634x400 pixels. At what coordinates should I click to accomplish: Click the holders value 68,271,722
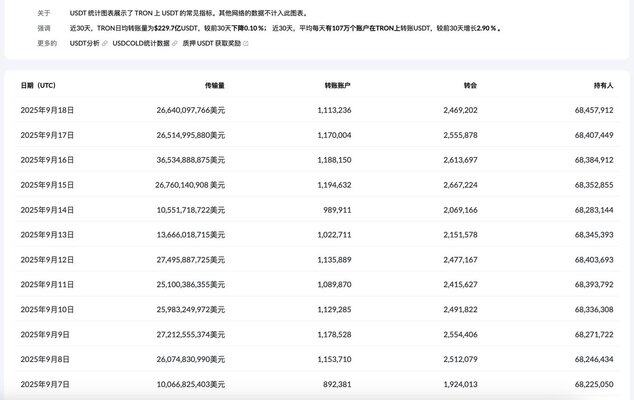point(594,334)
